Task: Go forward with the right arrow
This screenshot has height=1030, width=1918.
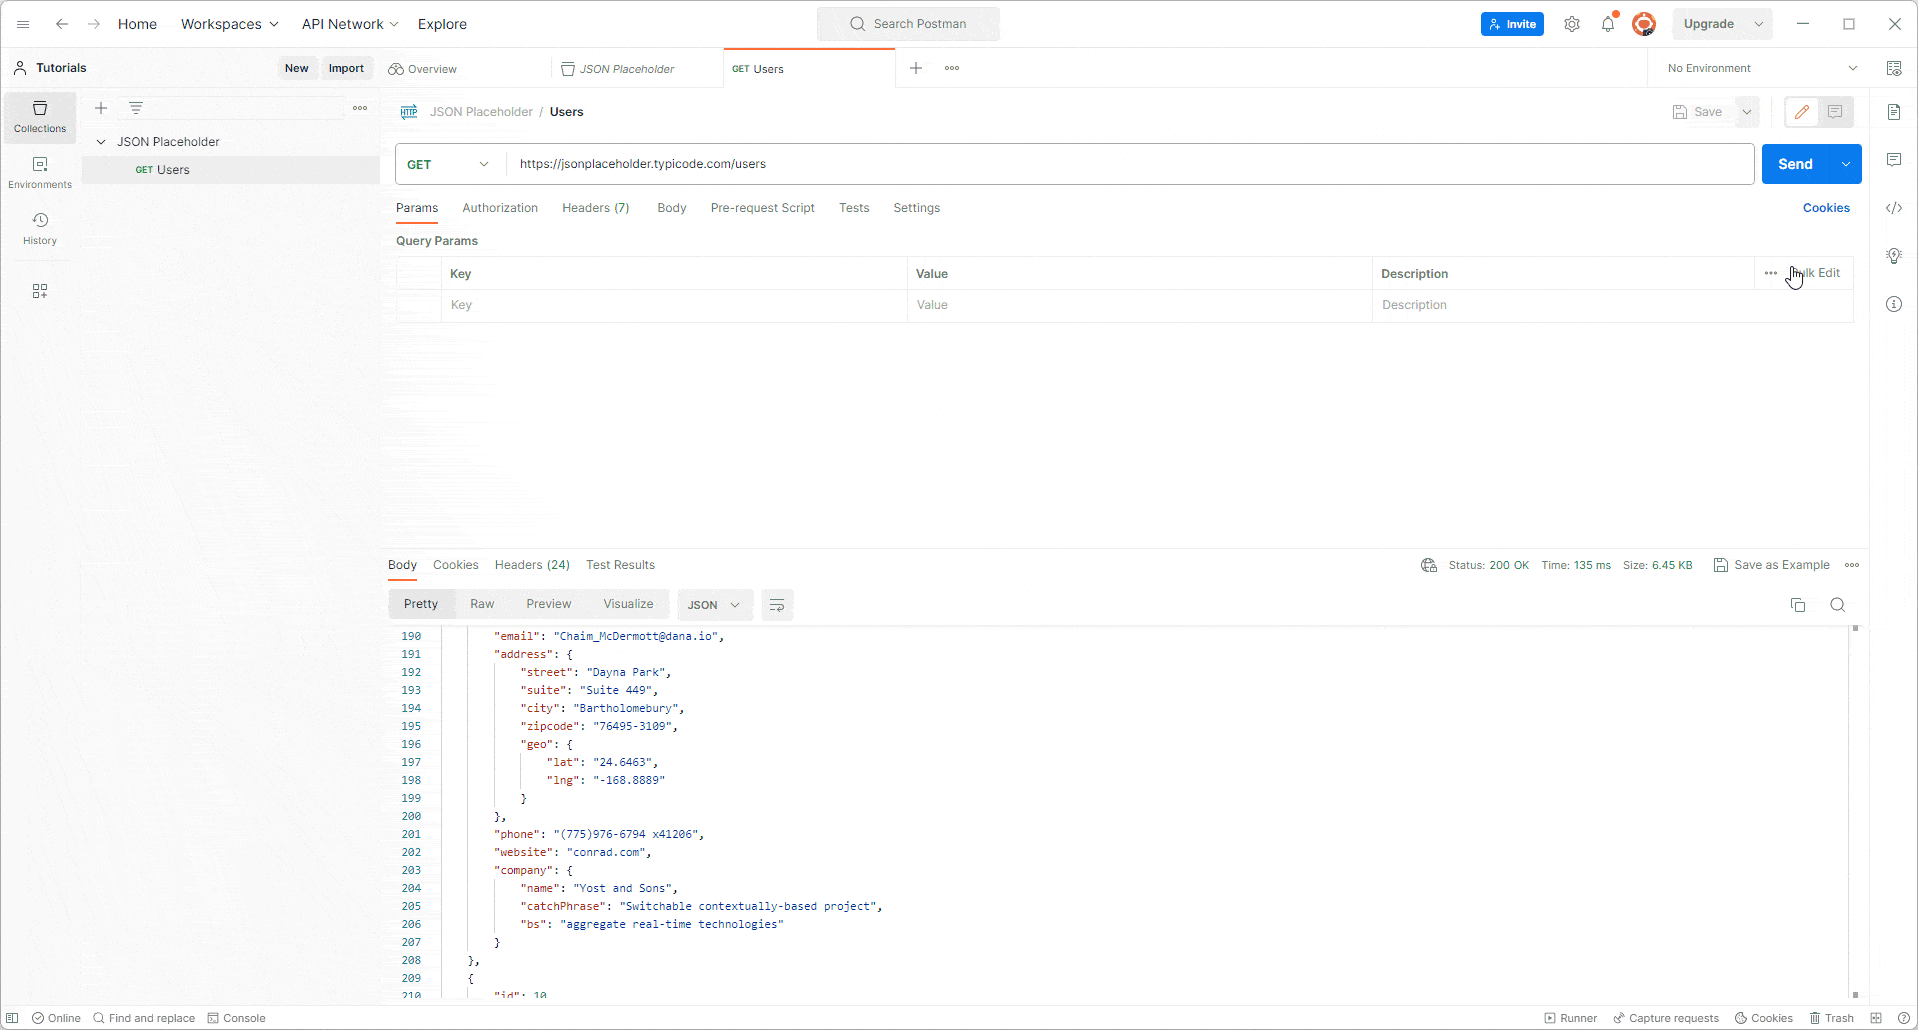Action: pos(94,24)
